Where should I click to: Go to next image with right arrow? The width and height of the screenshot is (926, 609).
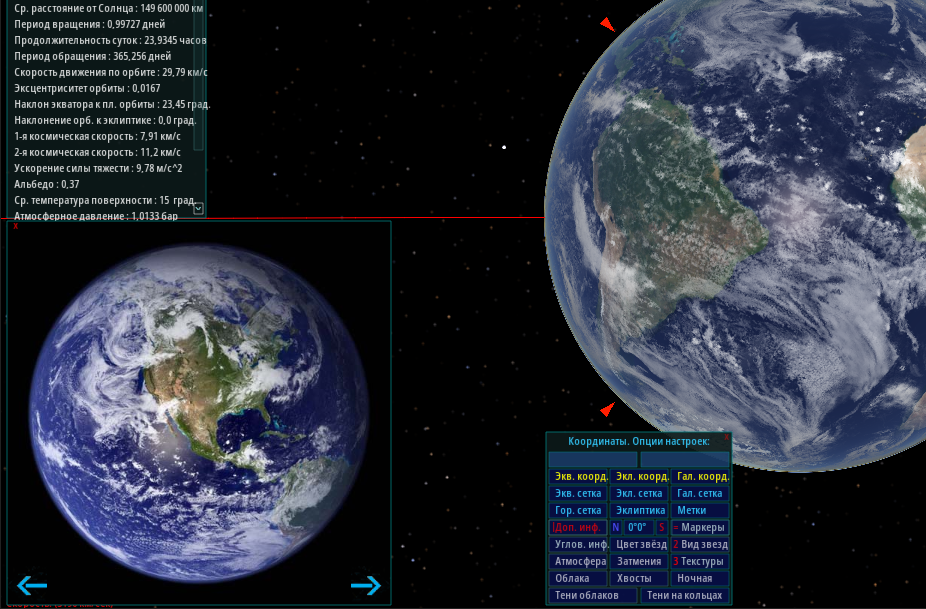point(366,585)
